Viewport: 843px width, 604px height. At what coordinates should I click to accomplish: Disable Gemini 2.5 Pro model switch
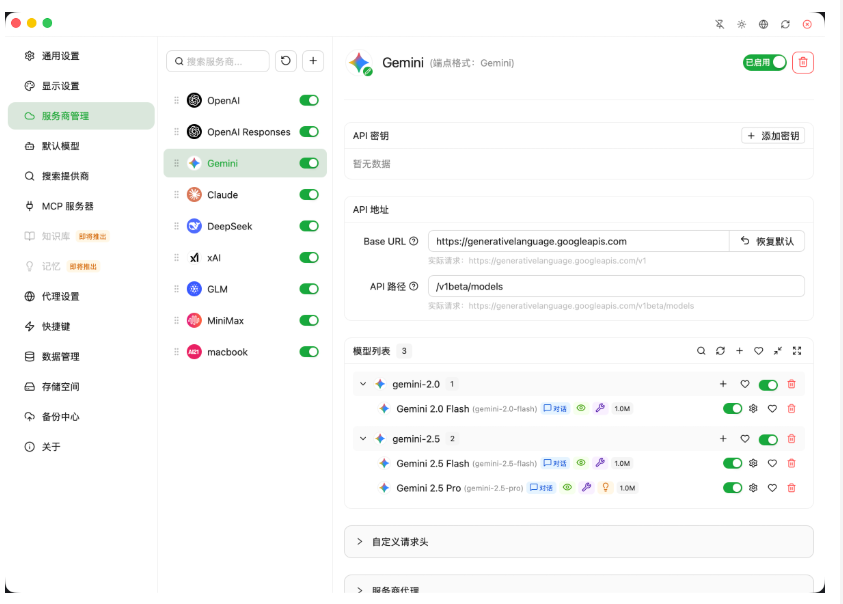732,488
